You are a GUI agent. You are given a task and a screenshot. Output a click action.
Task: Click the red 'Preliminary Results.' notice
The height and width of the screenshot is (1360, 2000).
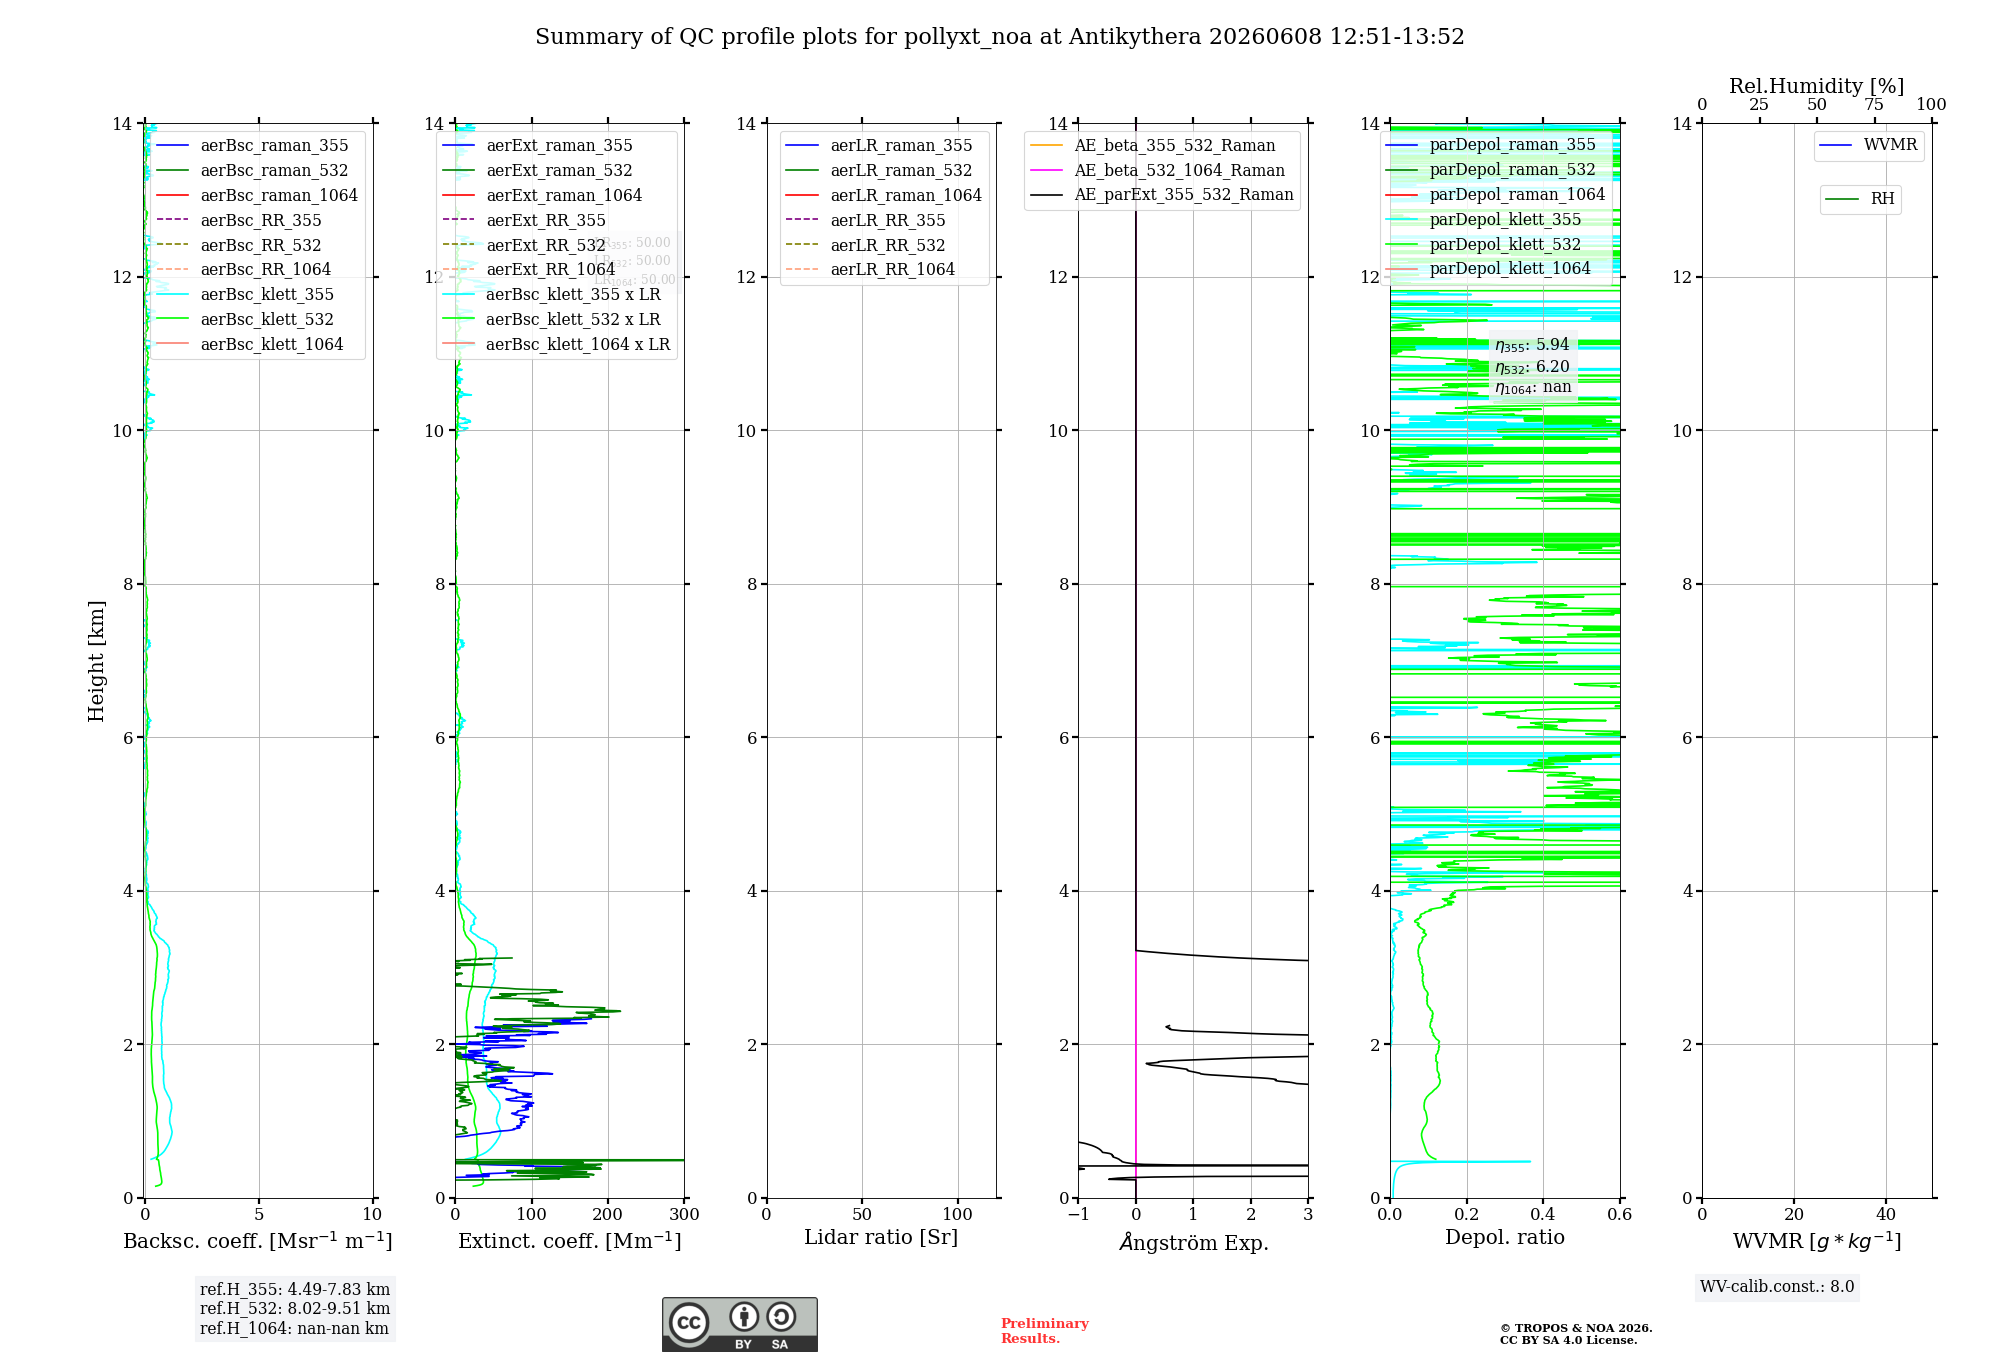coord(1045,1331)
